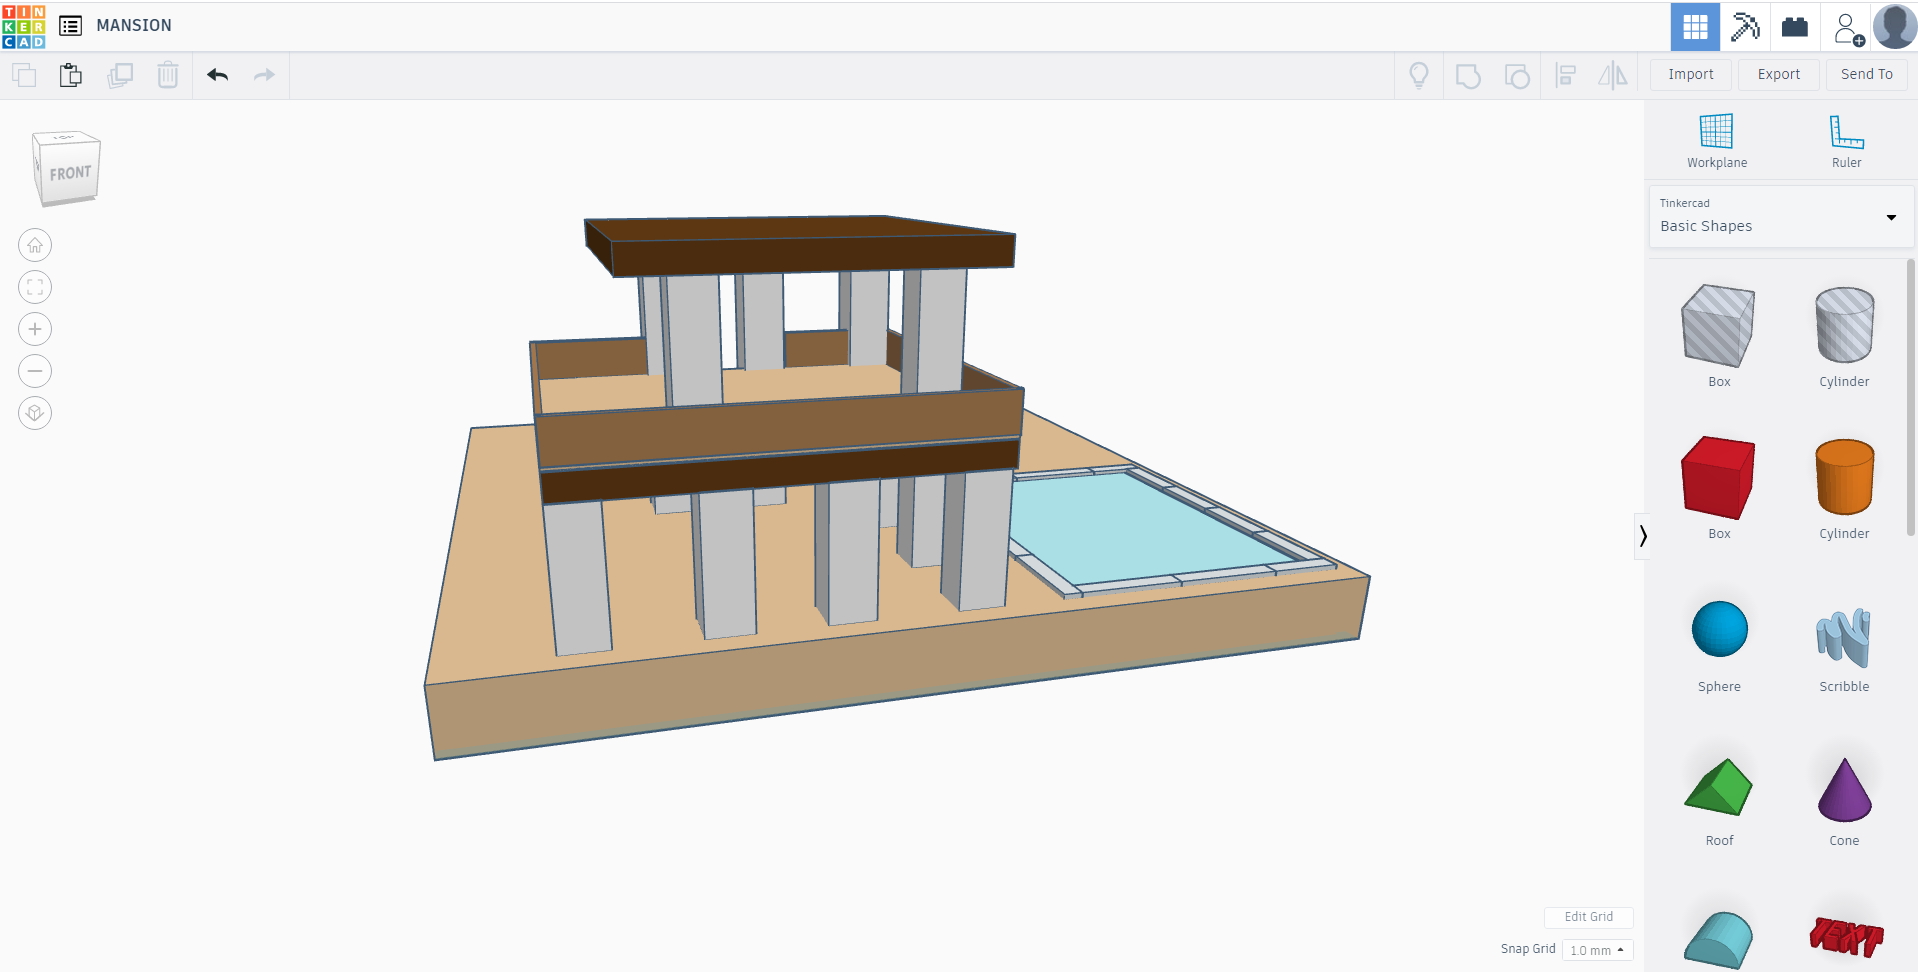
Task: Open the Snap Grid 1.0 mm dropdown
Action: coord(1596,950)
